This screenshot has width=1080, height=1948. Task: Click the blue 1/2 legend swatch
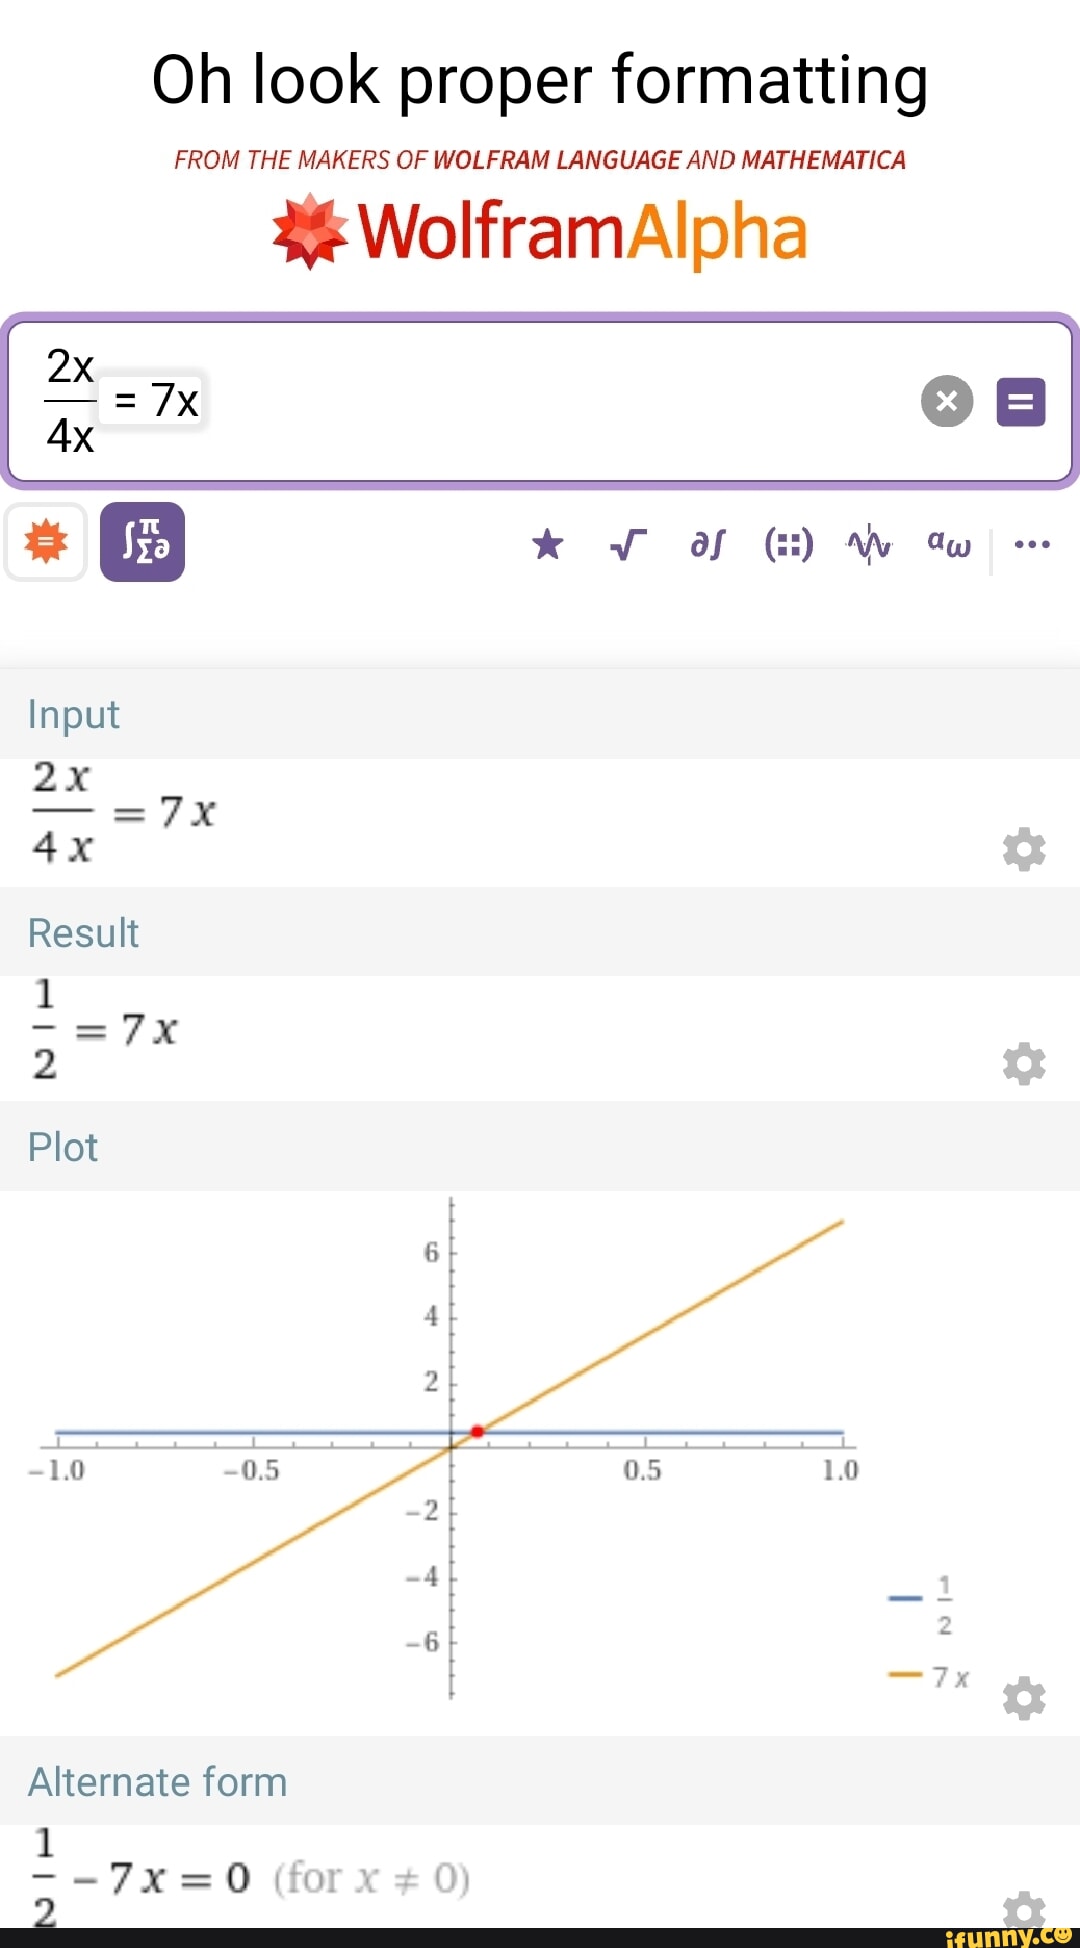pos(904,1598)
